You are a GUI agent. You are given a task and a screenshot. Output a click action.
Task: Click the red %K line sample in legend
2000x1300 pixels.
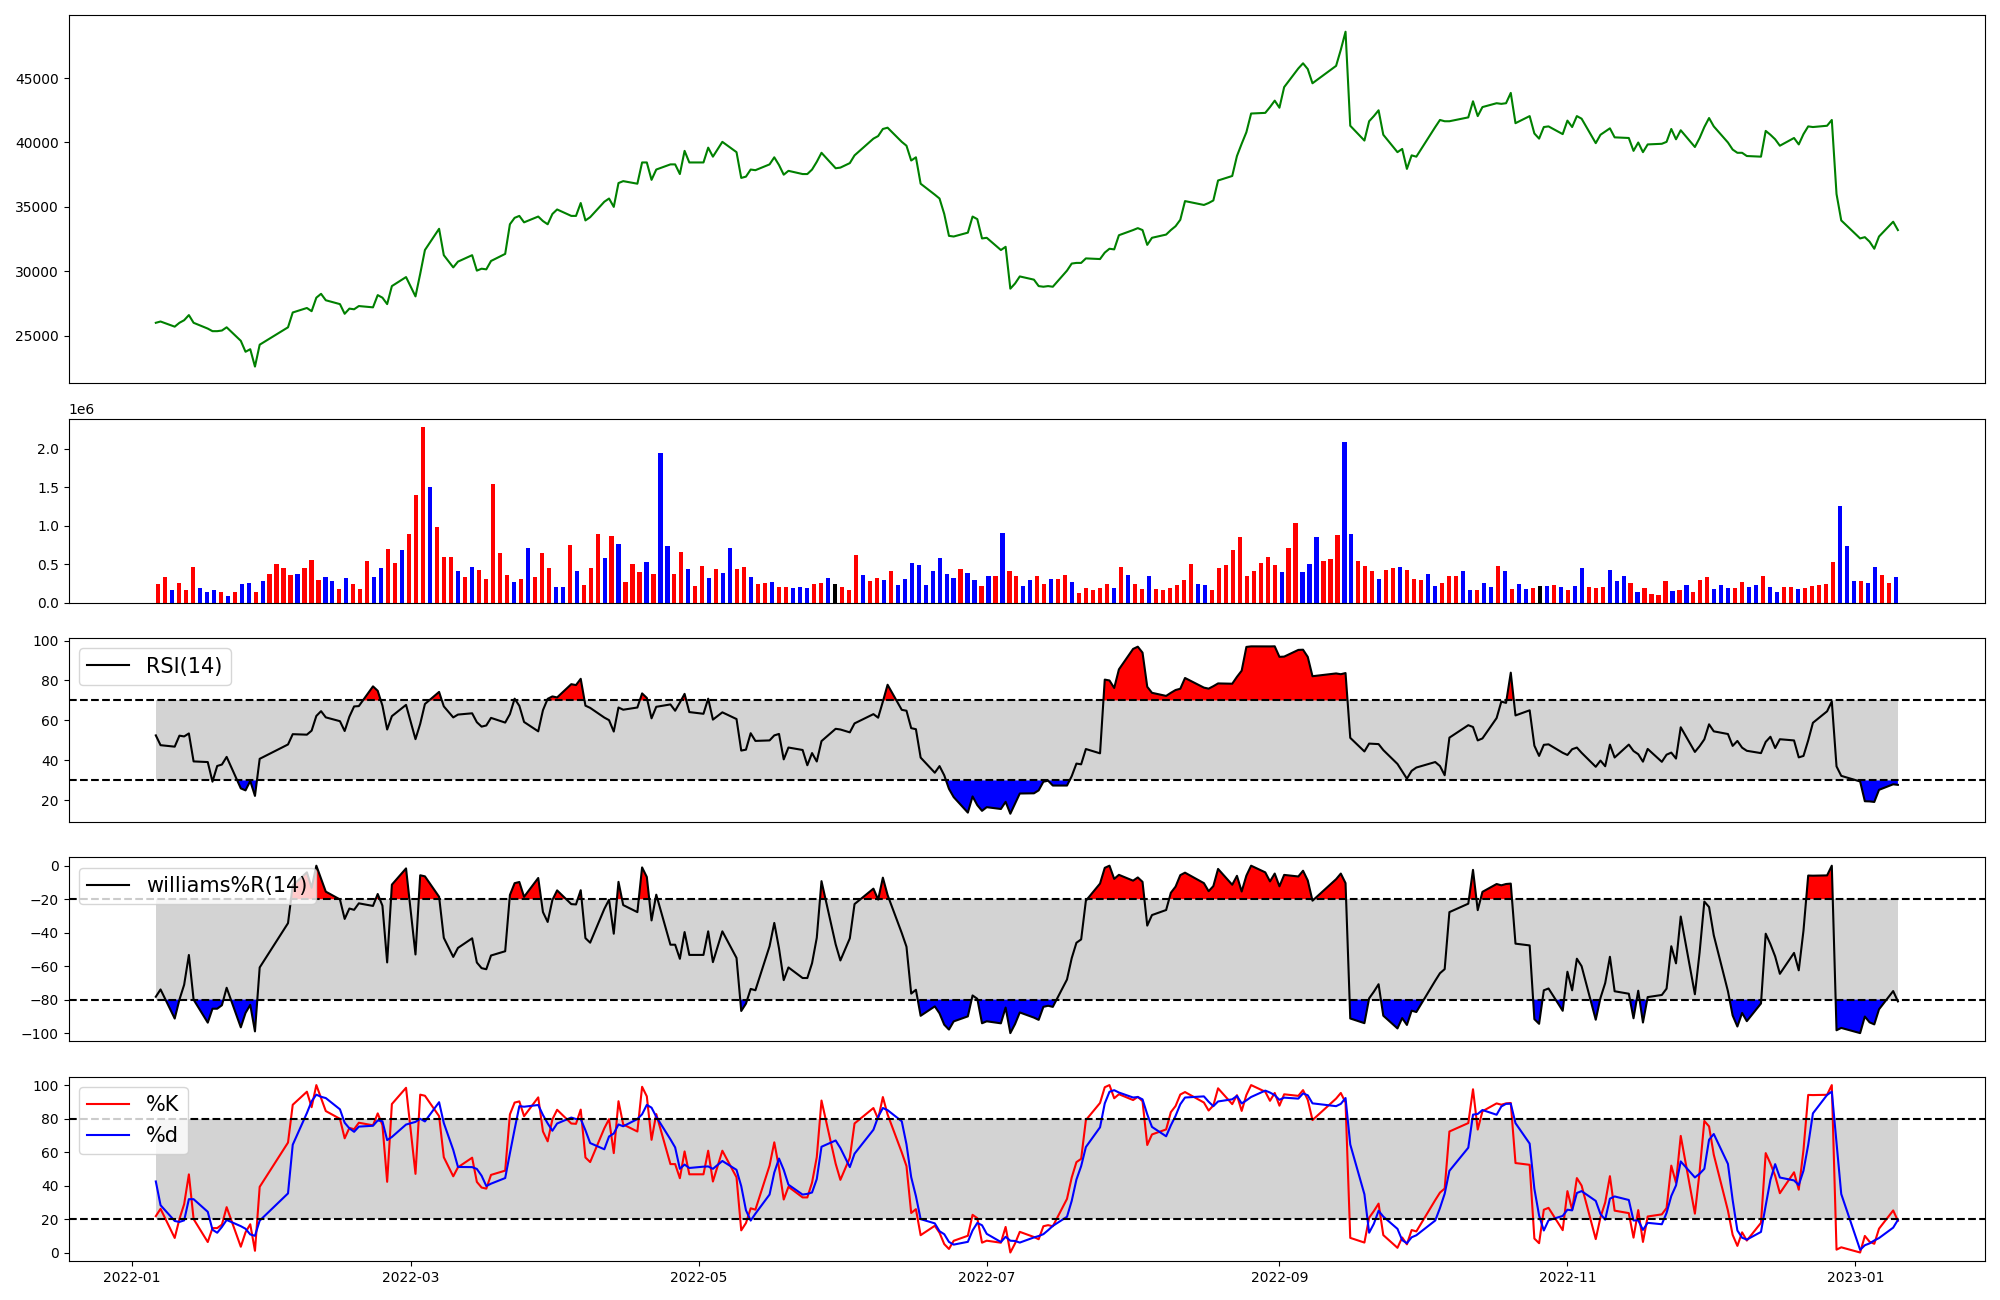[x=109, y=1104]
